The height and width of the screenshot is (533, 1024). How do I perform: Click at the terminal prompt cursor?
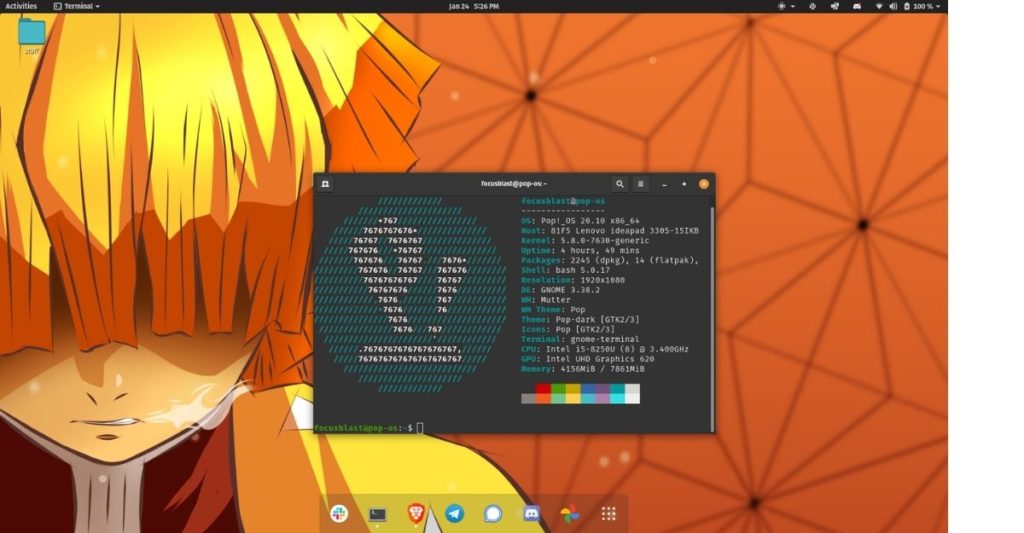pyautogui.click(x=420, y=428)
